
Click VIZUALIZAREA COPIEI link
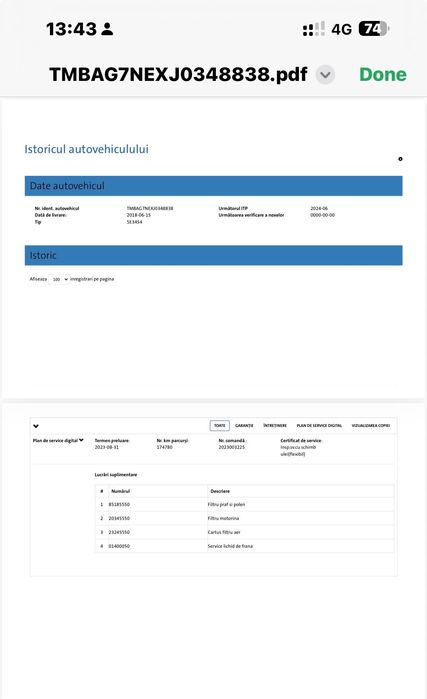tap(371, 426)
